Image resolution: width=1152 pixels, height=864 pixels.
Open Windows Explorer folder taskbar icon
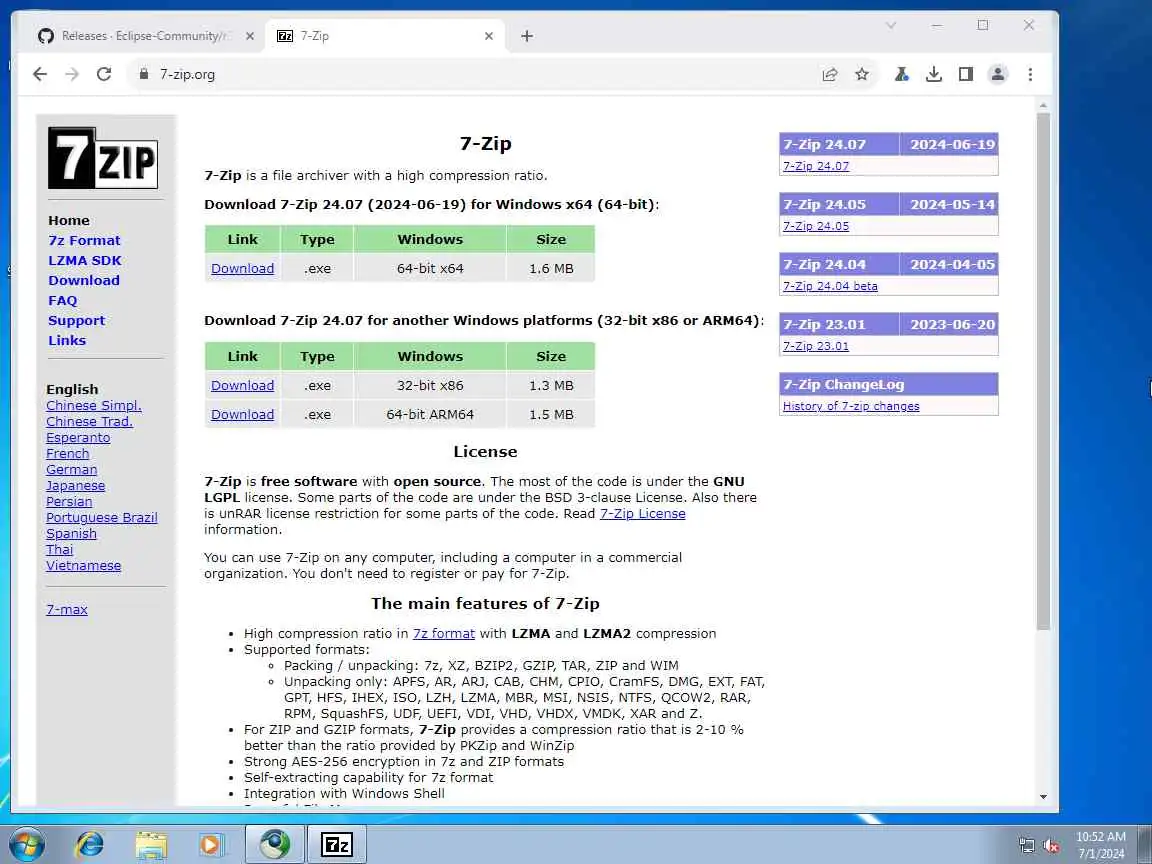coord(151,844)
